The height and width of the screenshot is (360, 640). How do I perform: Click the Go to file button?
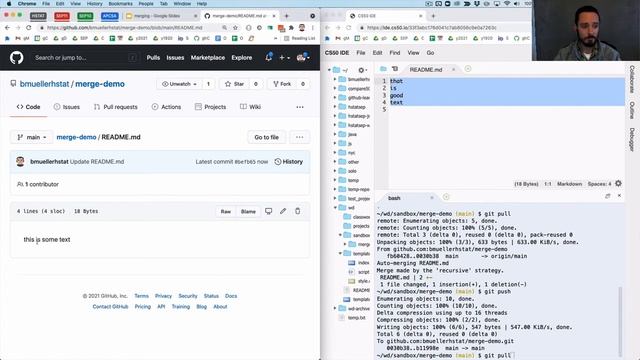pyautogui.click(x=267, y=137)
